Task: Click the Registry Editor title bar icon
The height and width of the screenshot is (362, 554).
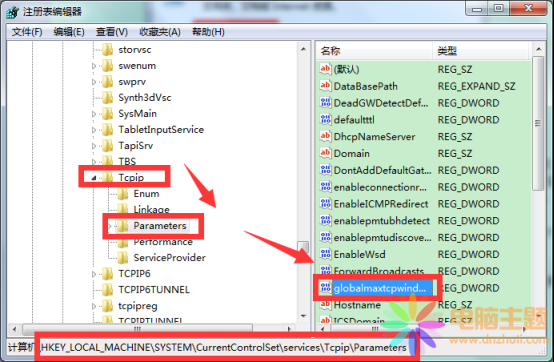Action: tap(13, 12)
